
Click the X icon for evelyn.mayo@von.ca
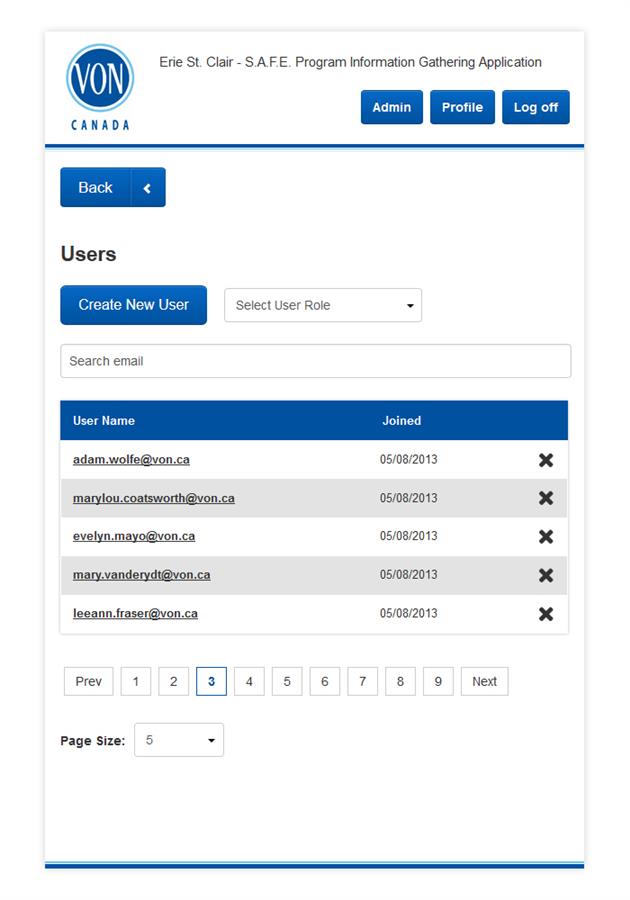[546, 537]
